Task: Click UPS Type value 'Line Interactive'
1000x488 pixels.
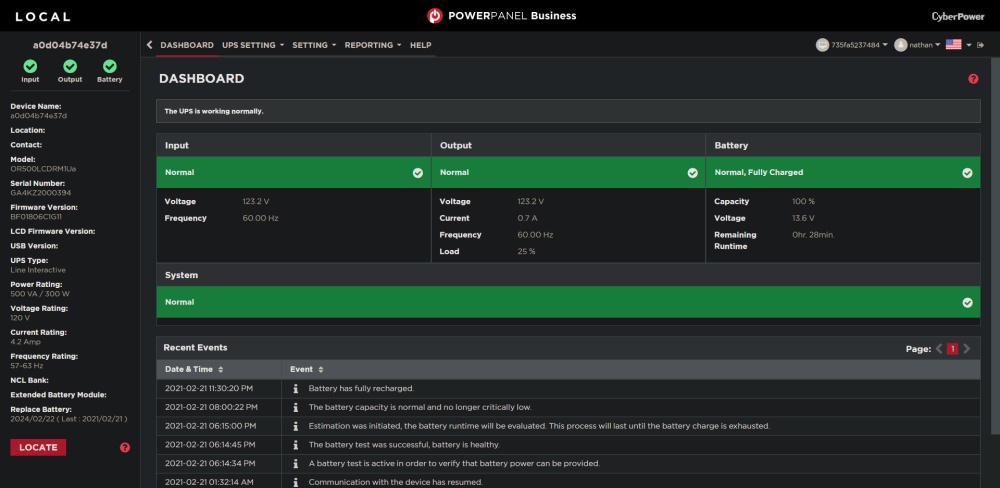Action: coord(38,270)
